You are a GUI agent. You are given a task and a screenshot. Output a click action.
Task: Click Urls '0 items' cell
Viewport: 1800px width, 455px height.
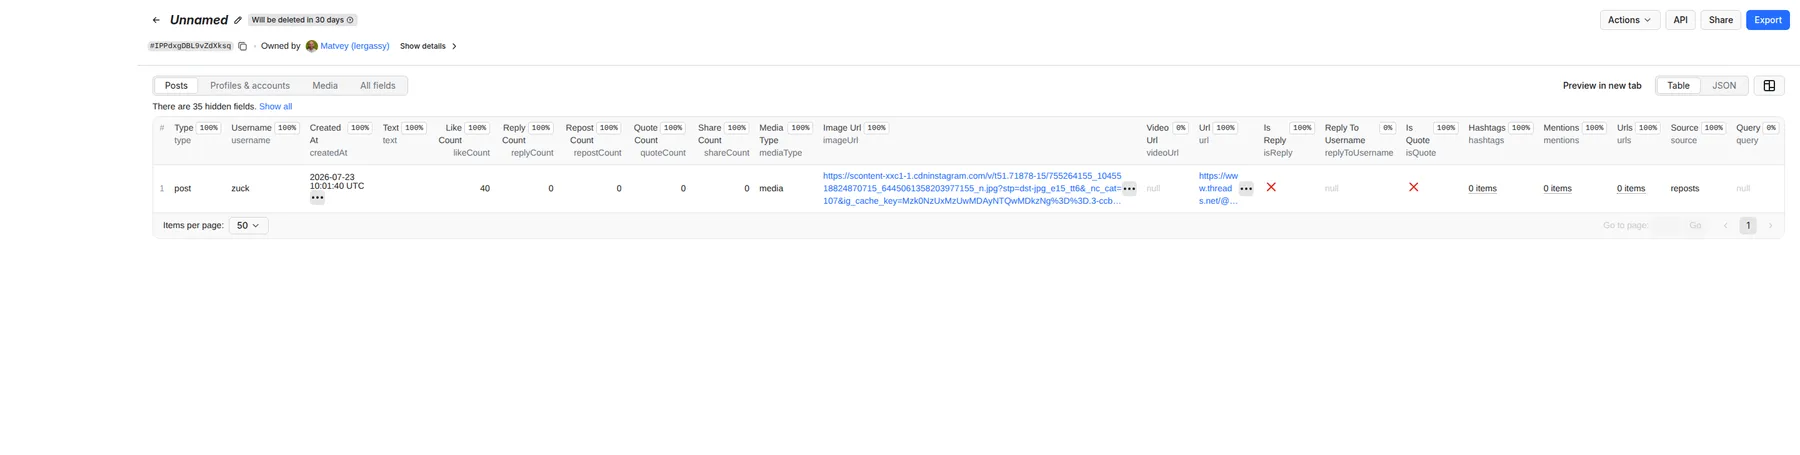coord(1631,189)
